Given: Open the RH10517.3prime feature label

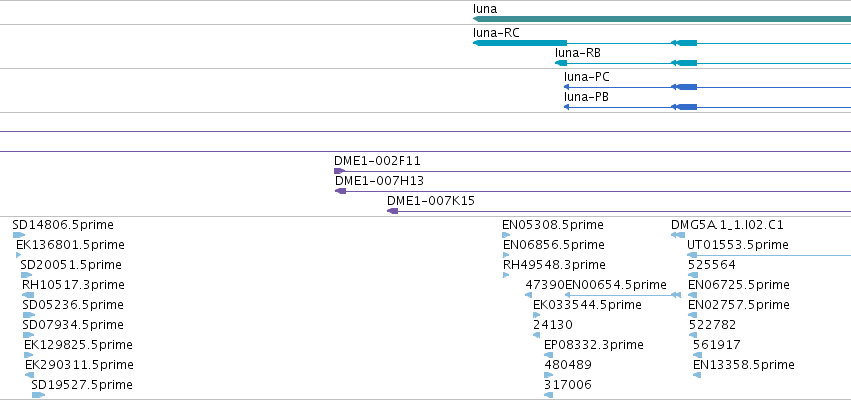Looking at the screenshot, I should (73, 284).
